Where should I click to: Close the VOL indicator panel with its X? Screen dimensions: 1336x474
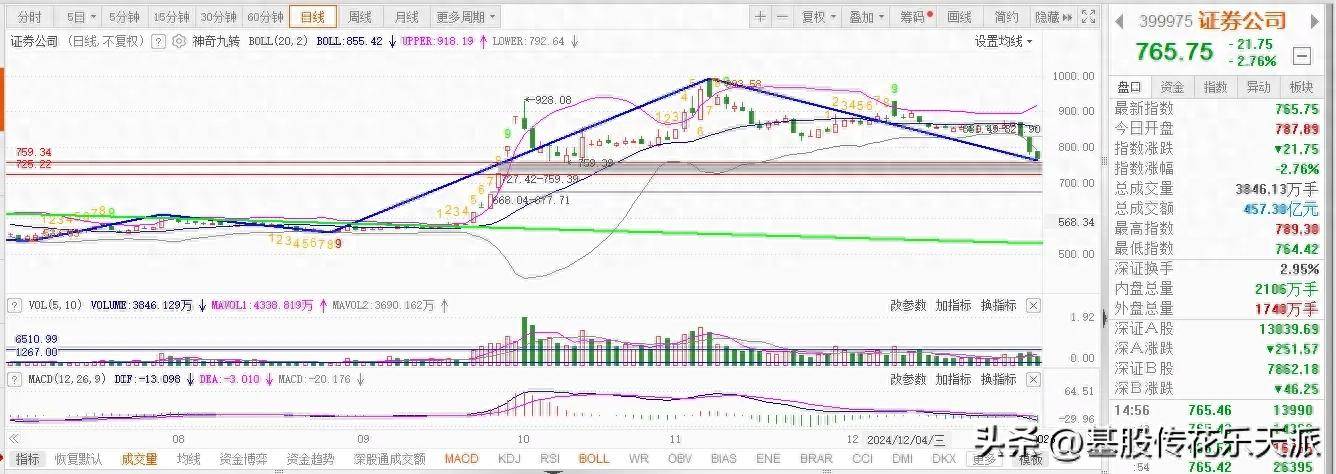tap(1033, 305)
